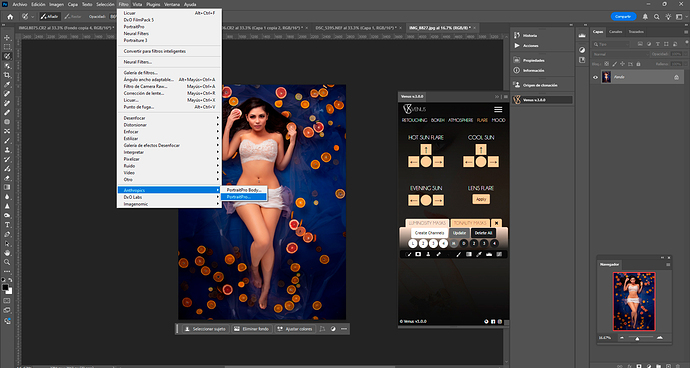The height and width of the screenshot is (368, 690).
Task: Click Evening Sun left arrow
Action: [x=414, y=200]
